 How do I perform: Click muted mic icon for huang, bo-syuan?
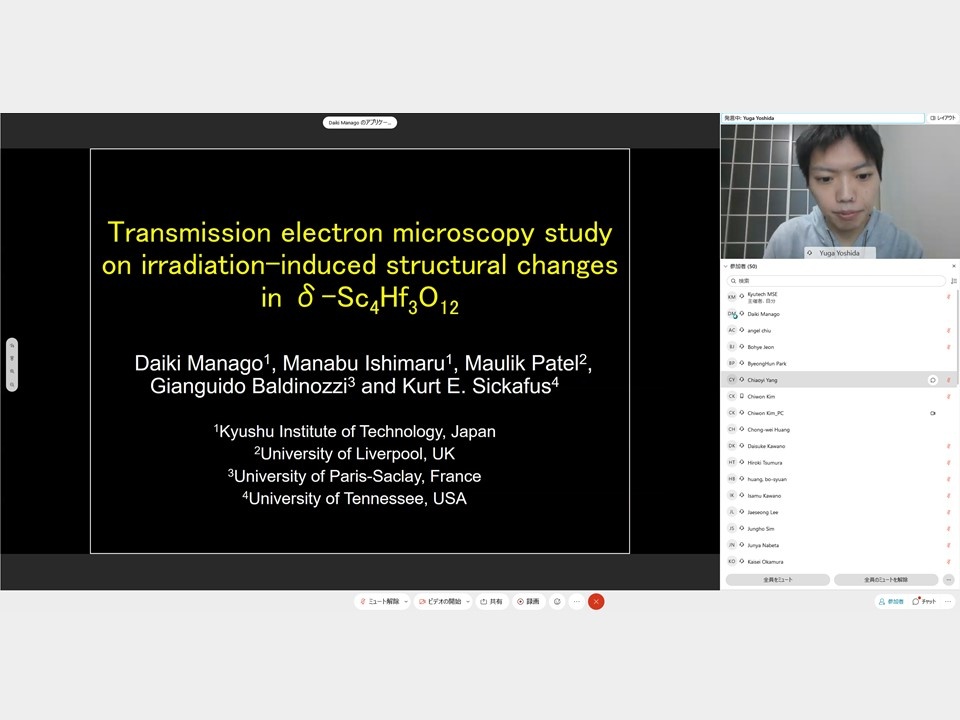[x=948, y=479]
